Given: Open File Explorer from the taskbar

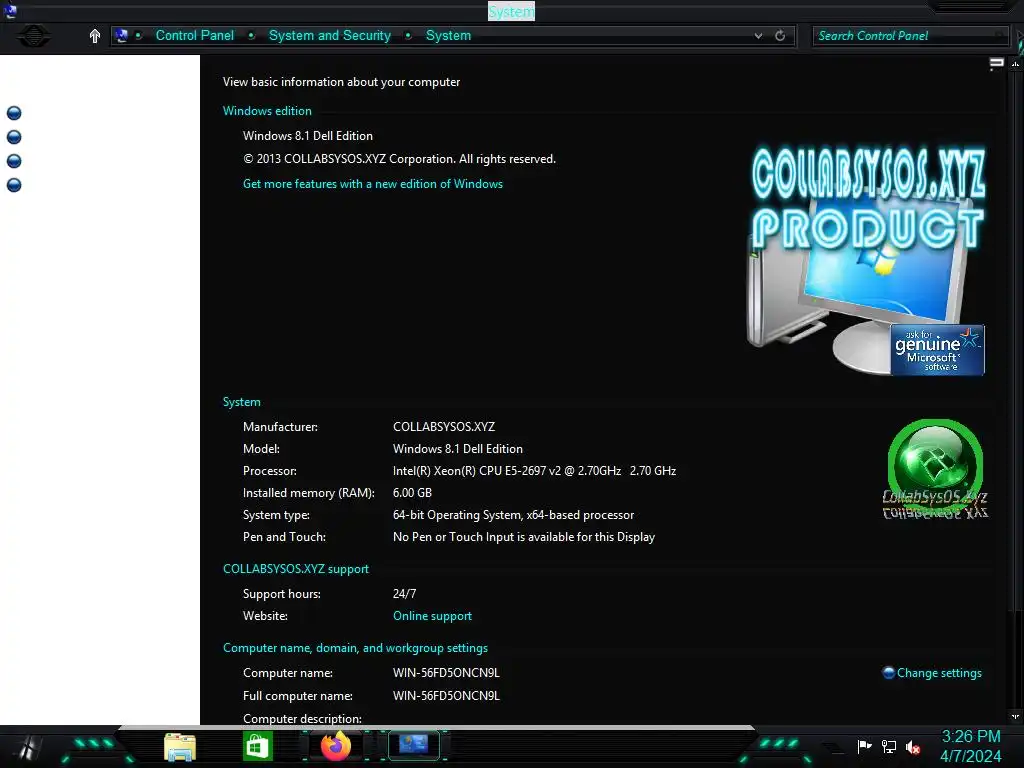Looking at the screenshot, I should pos(180,747).
